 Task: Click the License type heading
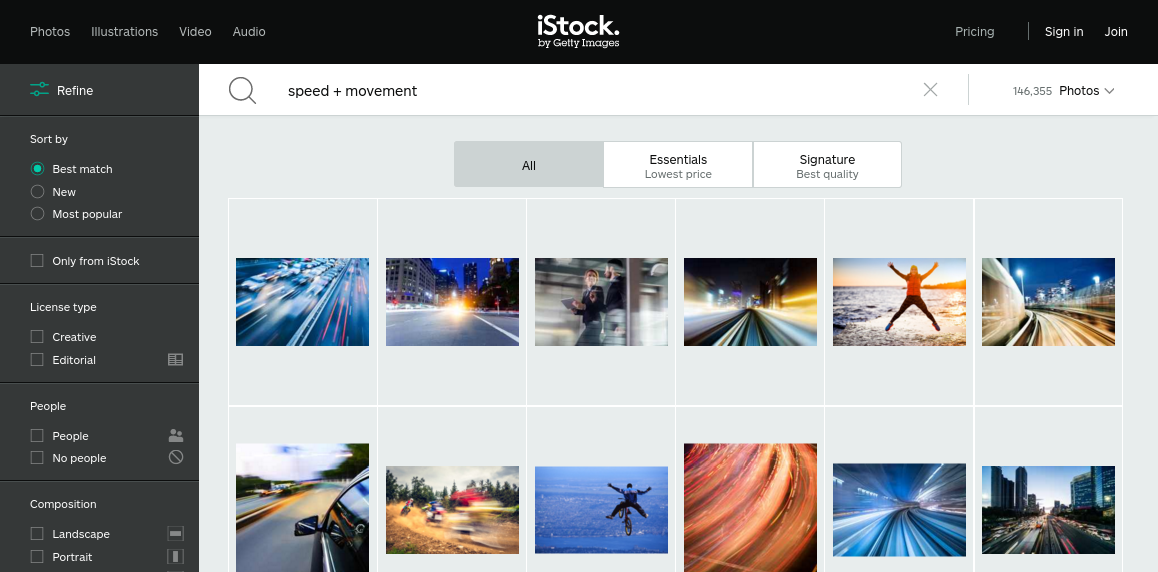pyautogui.click(x=63, y=307)
